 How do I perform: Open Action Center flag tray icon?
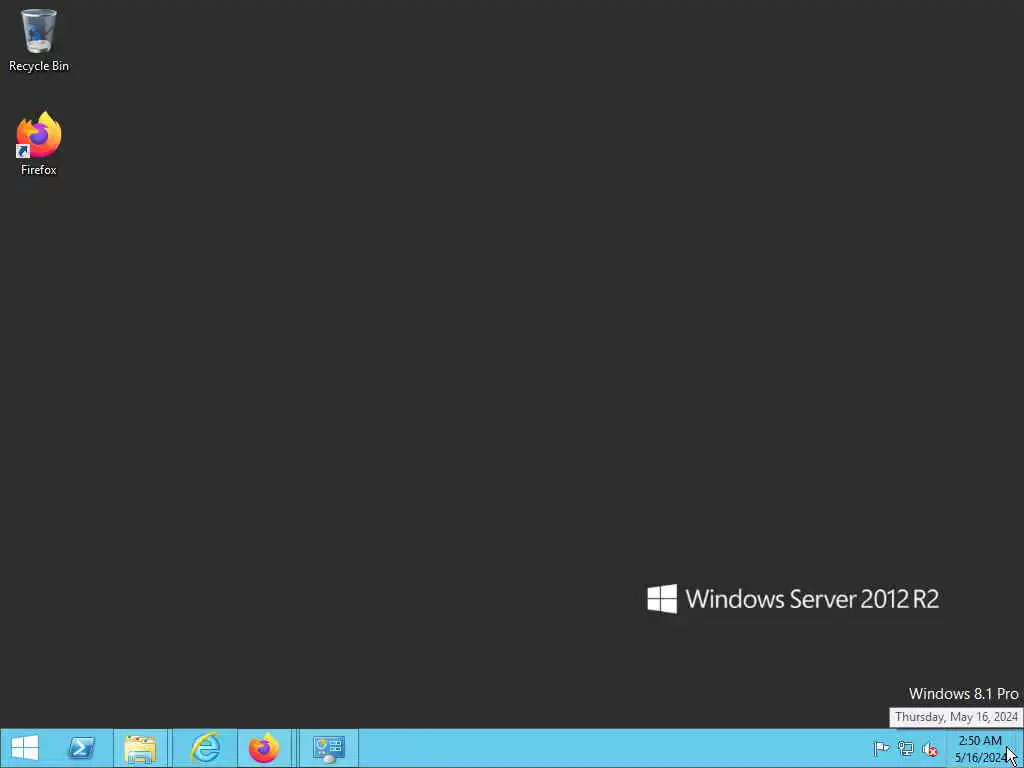881,748
